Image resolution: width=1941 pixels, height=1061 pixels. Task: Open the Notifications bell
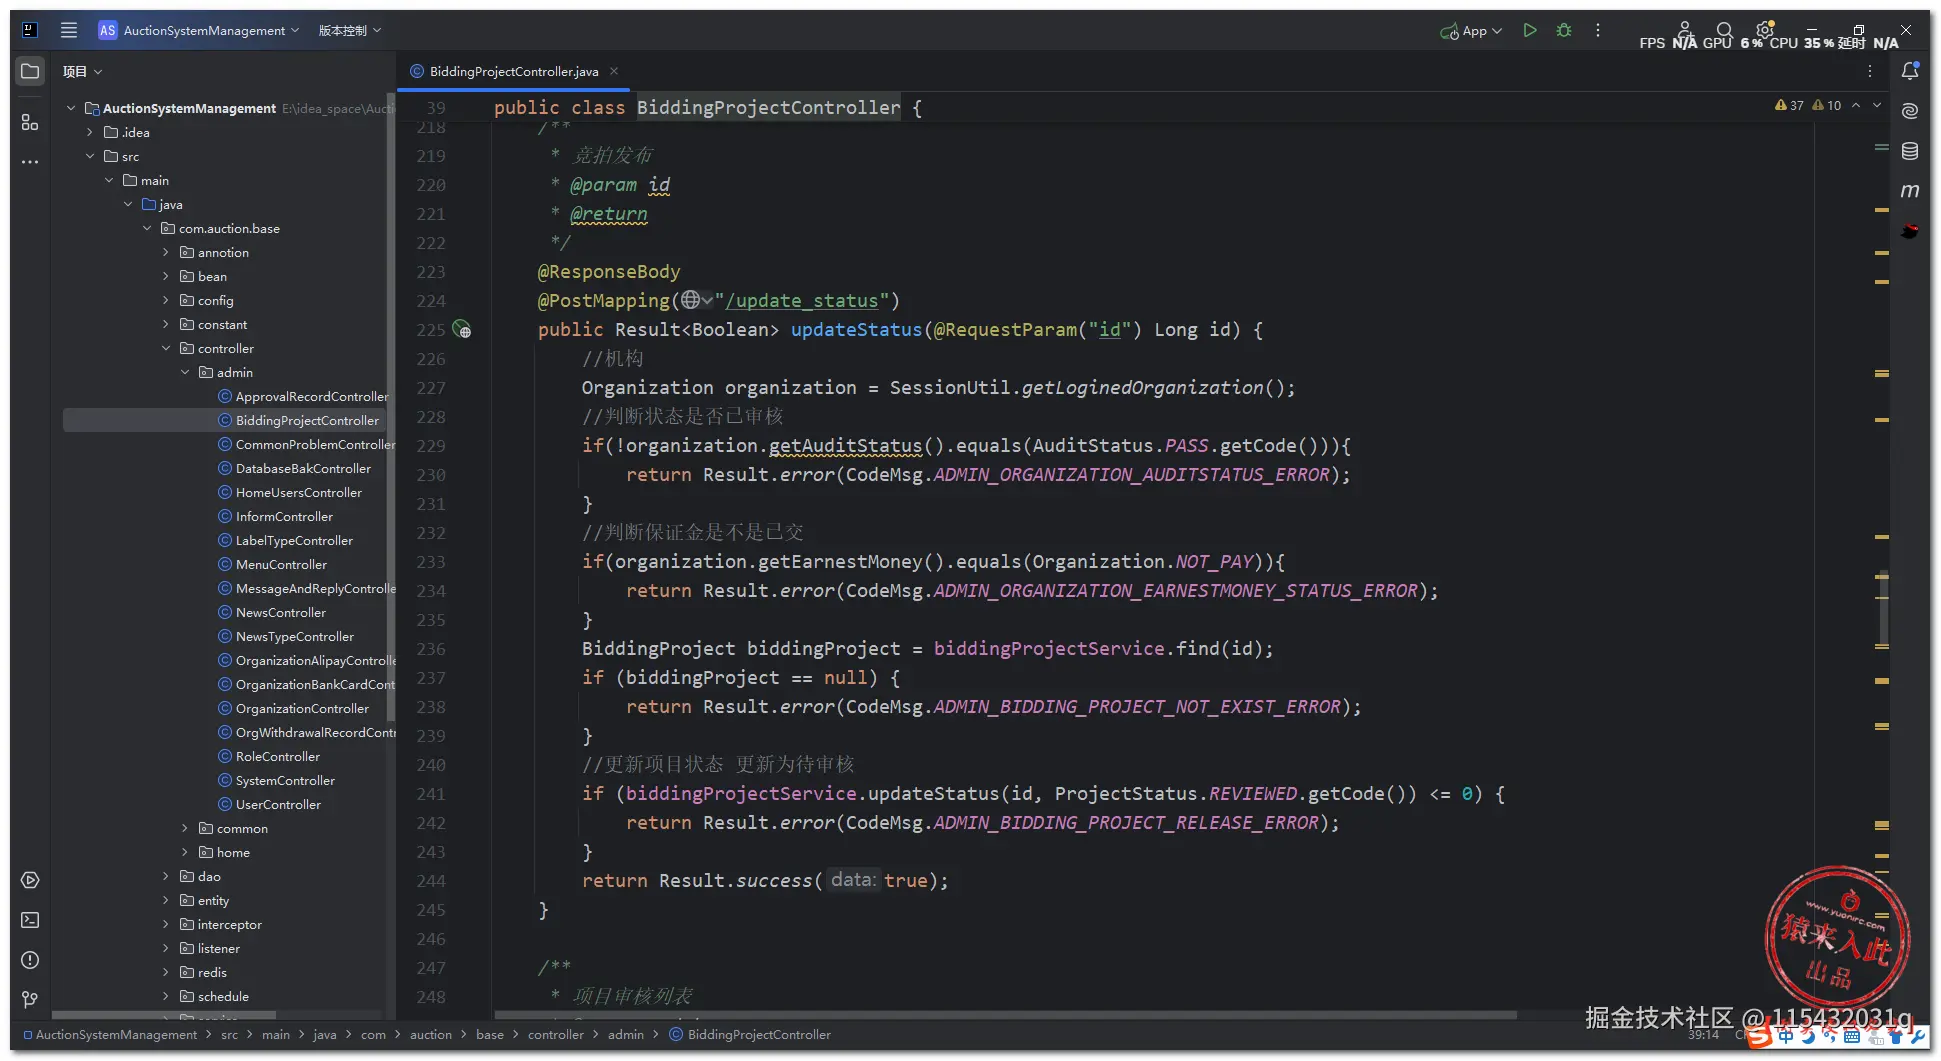click(1910, 71)
